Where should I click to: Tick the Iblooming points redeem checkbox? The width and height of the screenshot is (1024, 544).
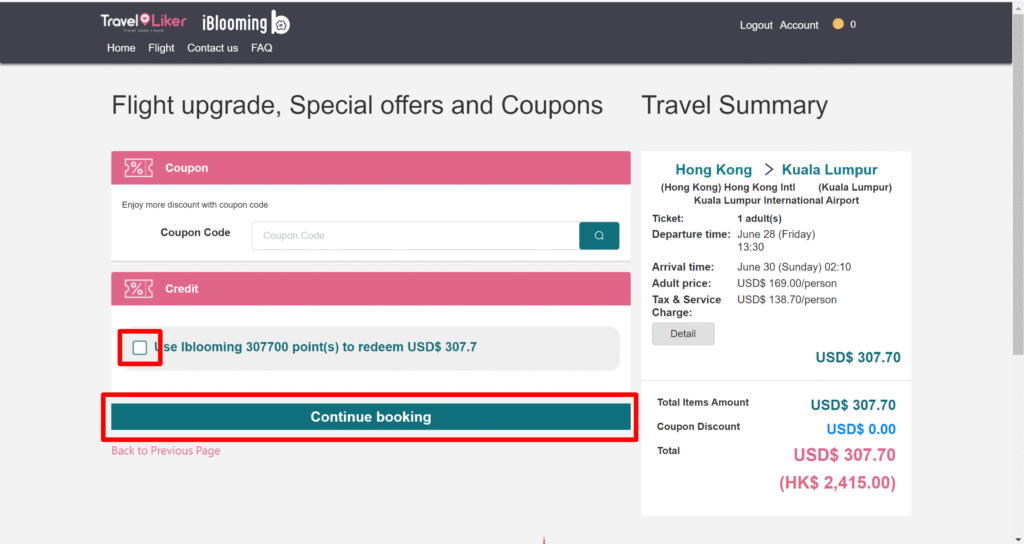(140, 347)
